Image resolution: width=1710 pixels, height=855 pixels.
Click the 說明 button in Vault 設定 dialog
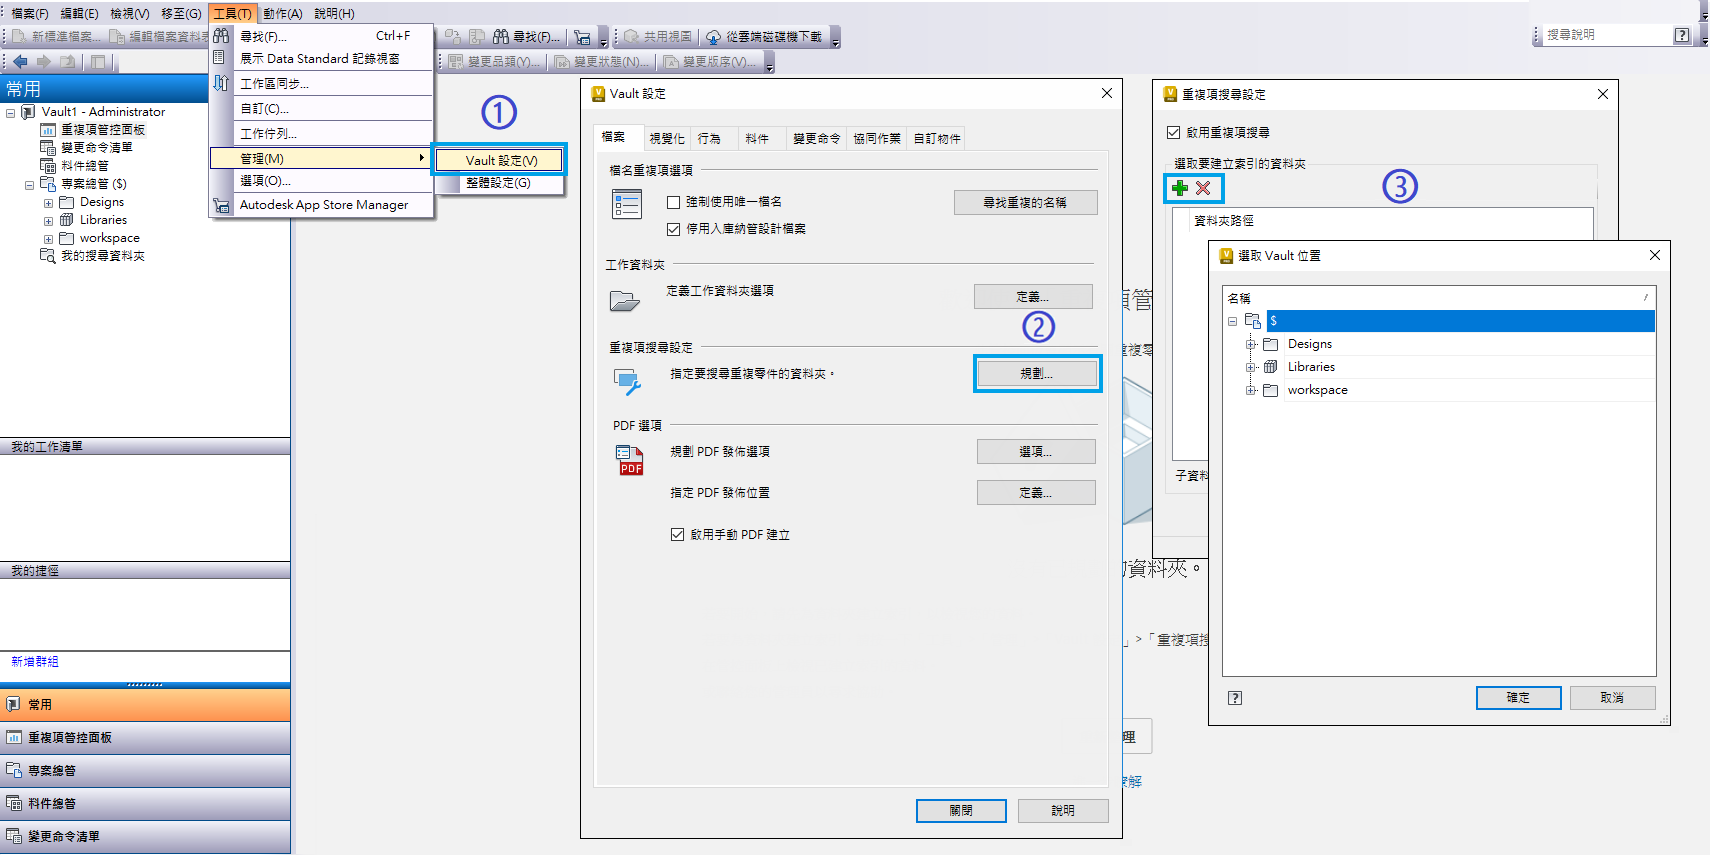click(1063, 810)
